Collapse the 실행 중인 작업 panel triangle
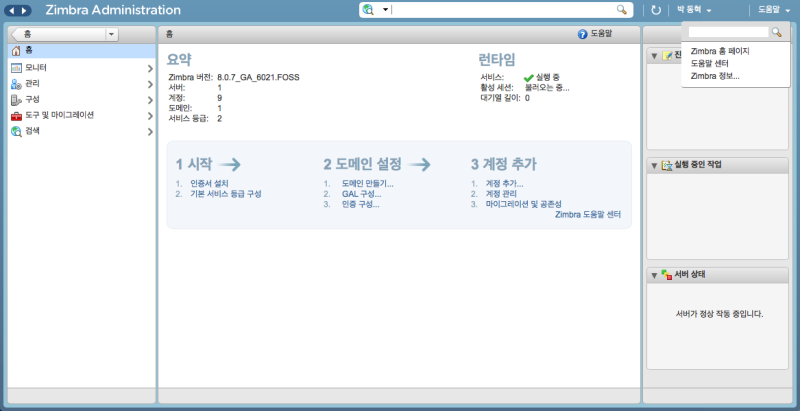This screenshot has height=411, width=800. [x=654, y=165]
